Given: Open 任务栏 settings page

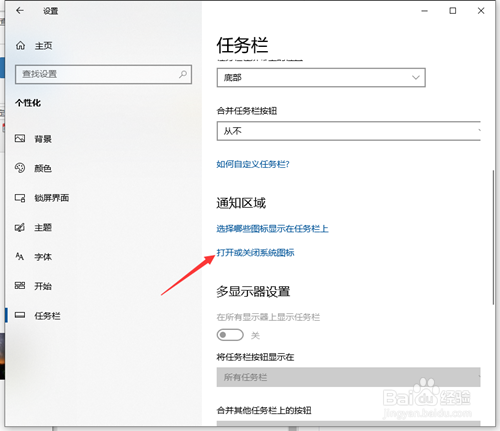Looking at the screenshot, I should [x=47, y=315].
